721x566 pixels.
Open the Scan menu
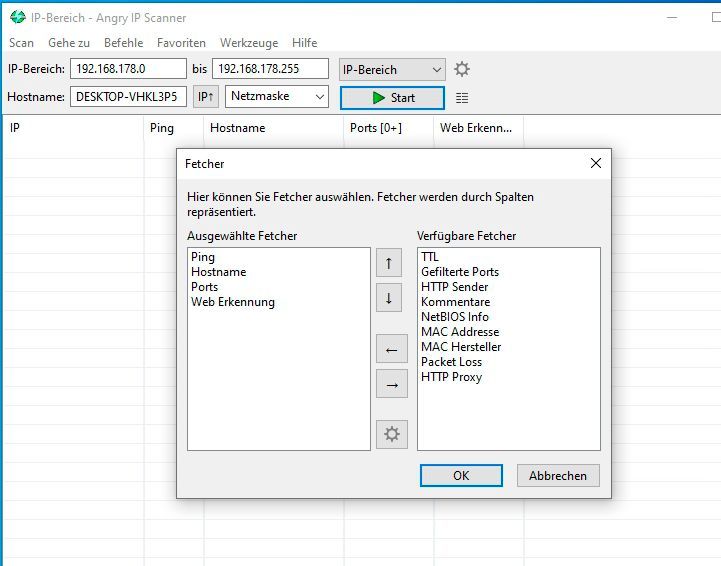(x=21, y=43)
